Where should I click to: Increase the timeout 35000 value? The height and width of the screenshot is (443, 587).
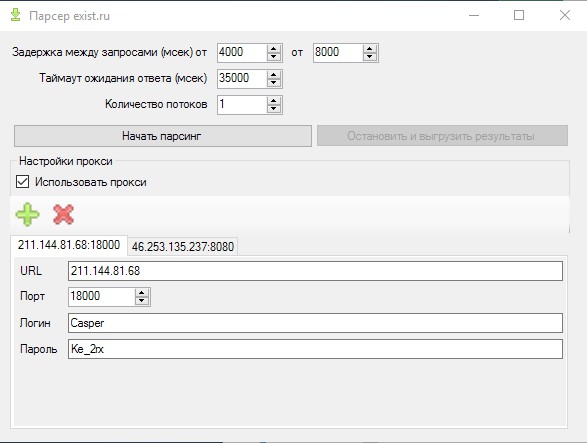pos(274,75)
